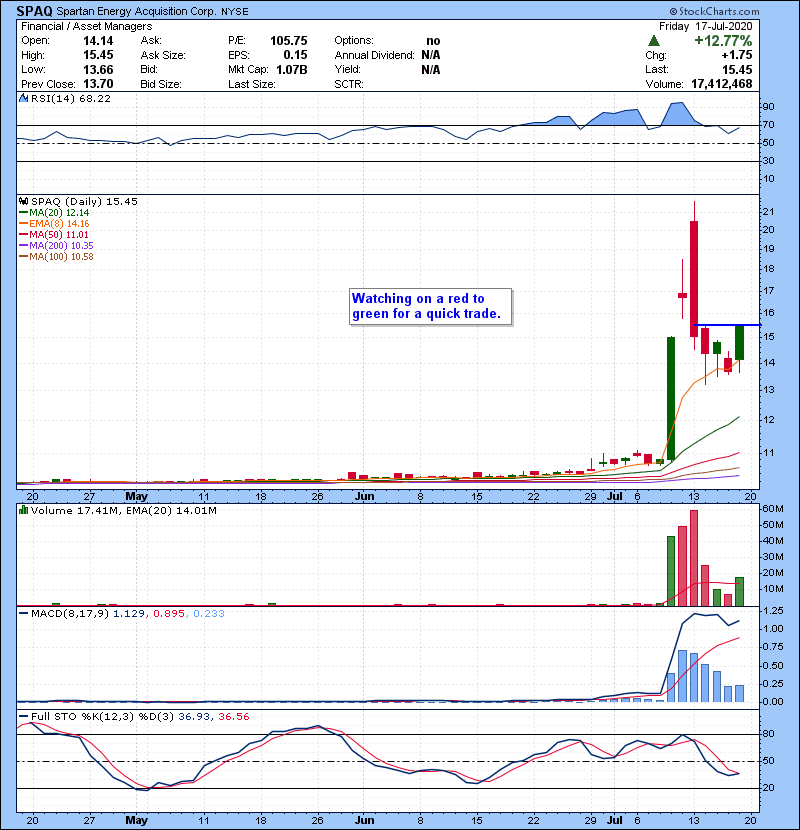This screenshot has height=830, width=800.
Task: Click the RSI(14) 68.22 label
Action: tap(71, 98)
